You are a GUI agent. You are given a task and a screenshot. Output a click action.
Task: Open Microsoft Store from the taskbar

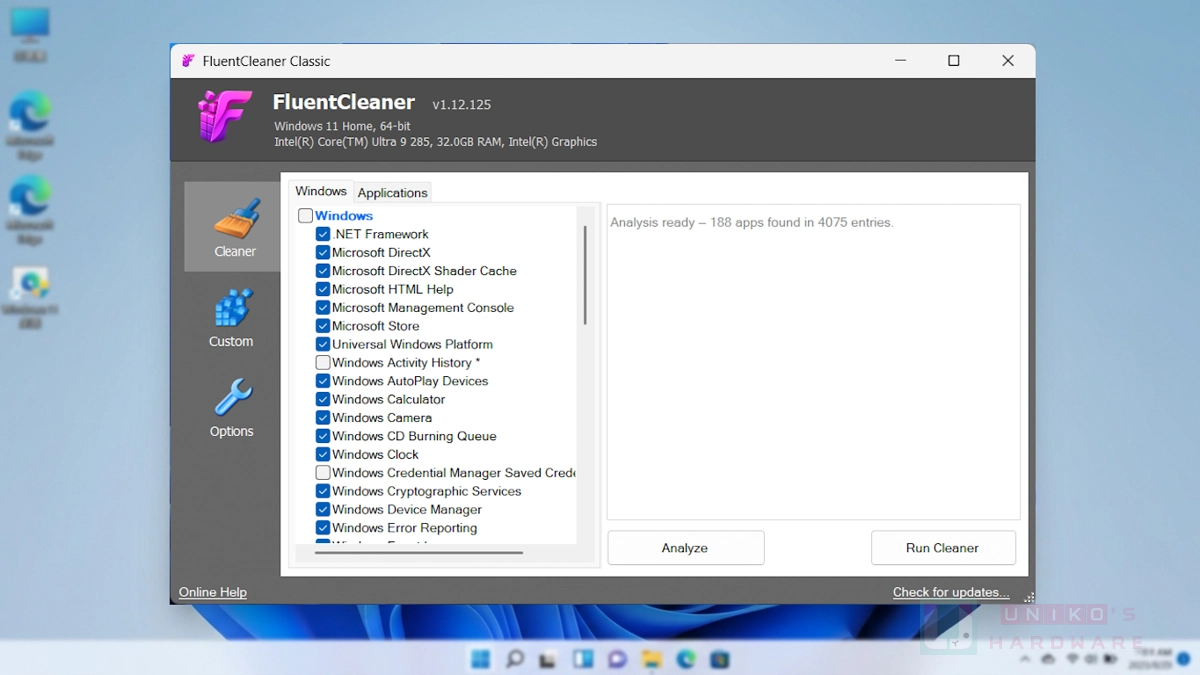tap(720, 659)
